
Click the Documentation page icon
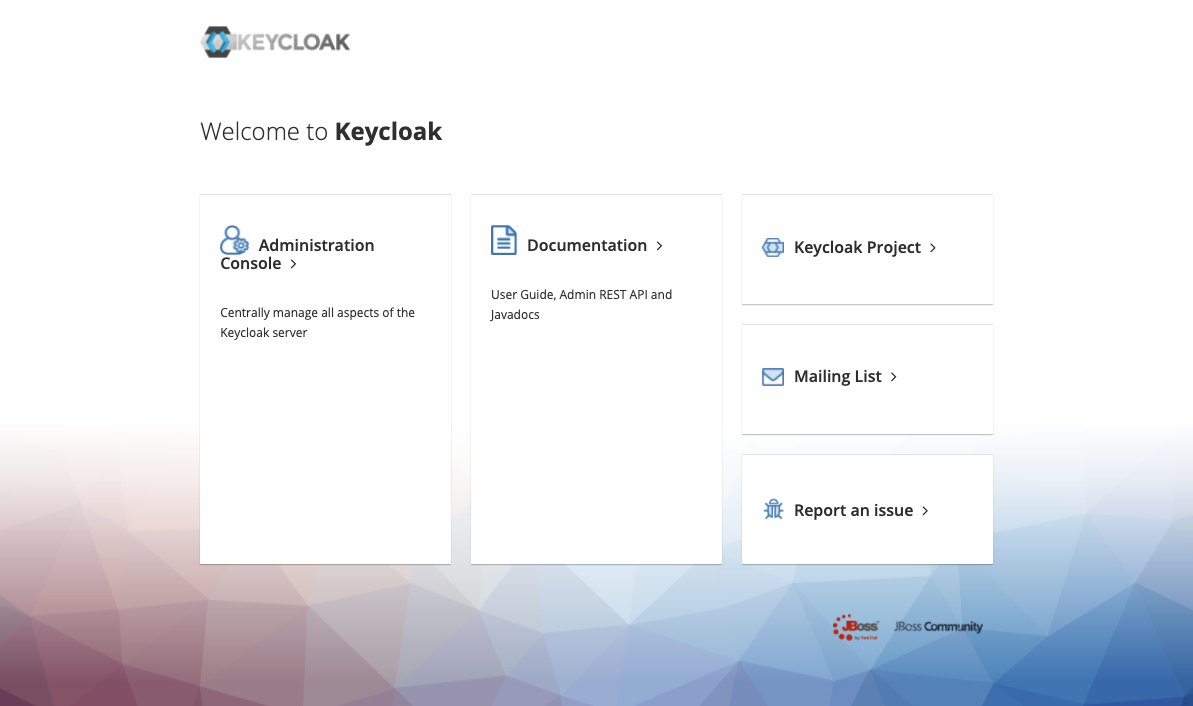tap(504, 240)
